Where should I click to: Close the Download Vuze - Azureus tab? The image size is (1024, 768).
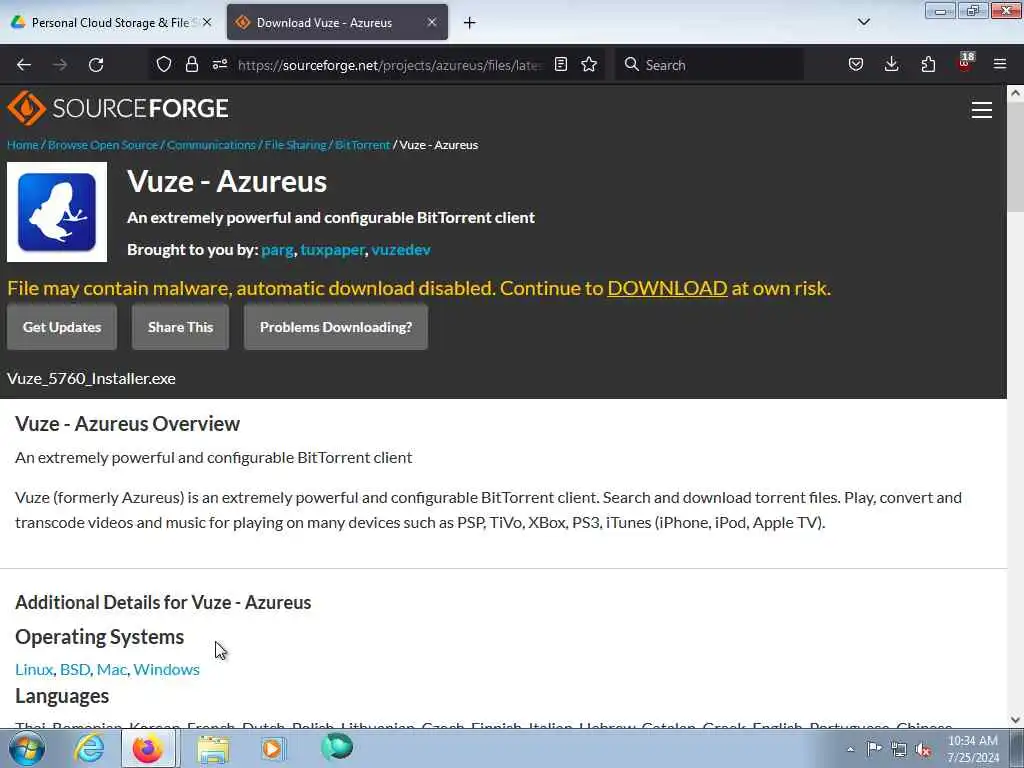[432, 22]
